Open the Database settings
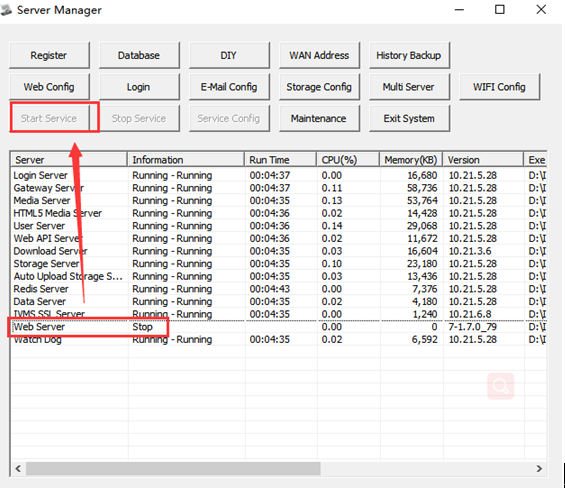 point(139,56)
